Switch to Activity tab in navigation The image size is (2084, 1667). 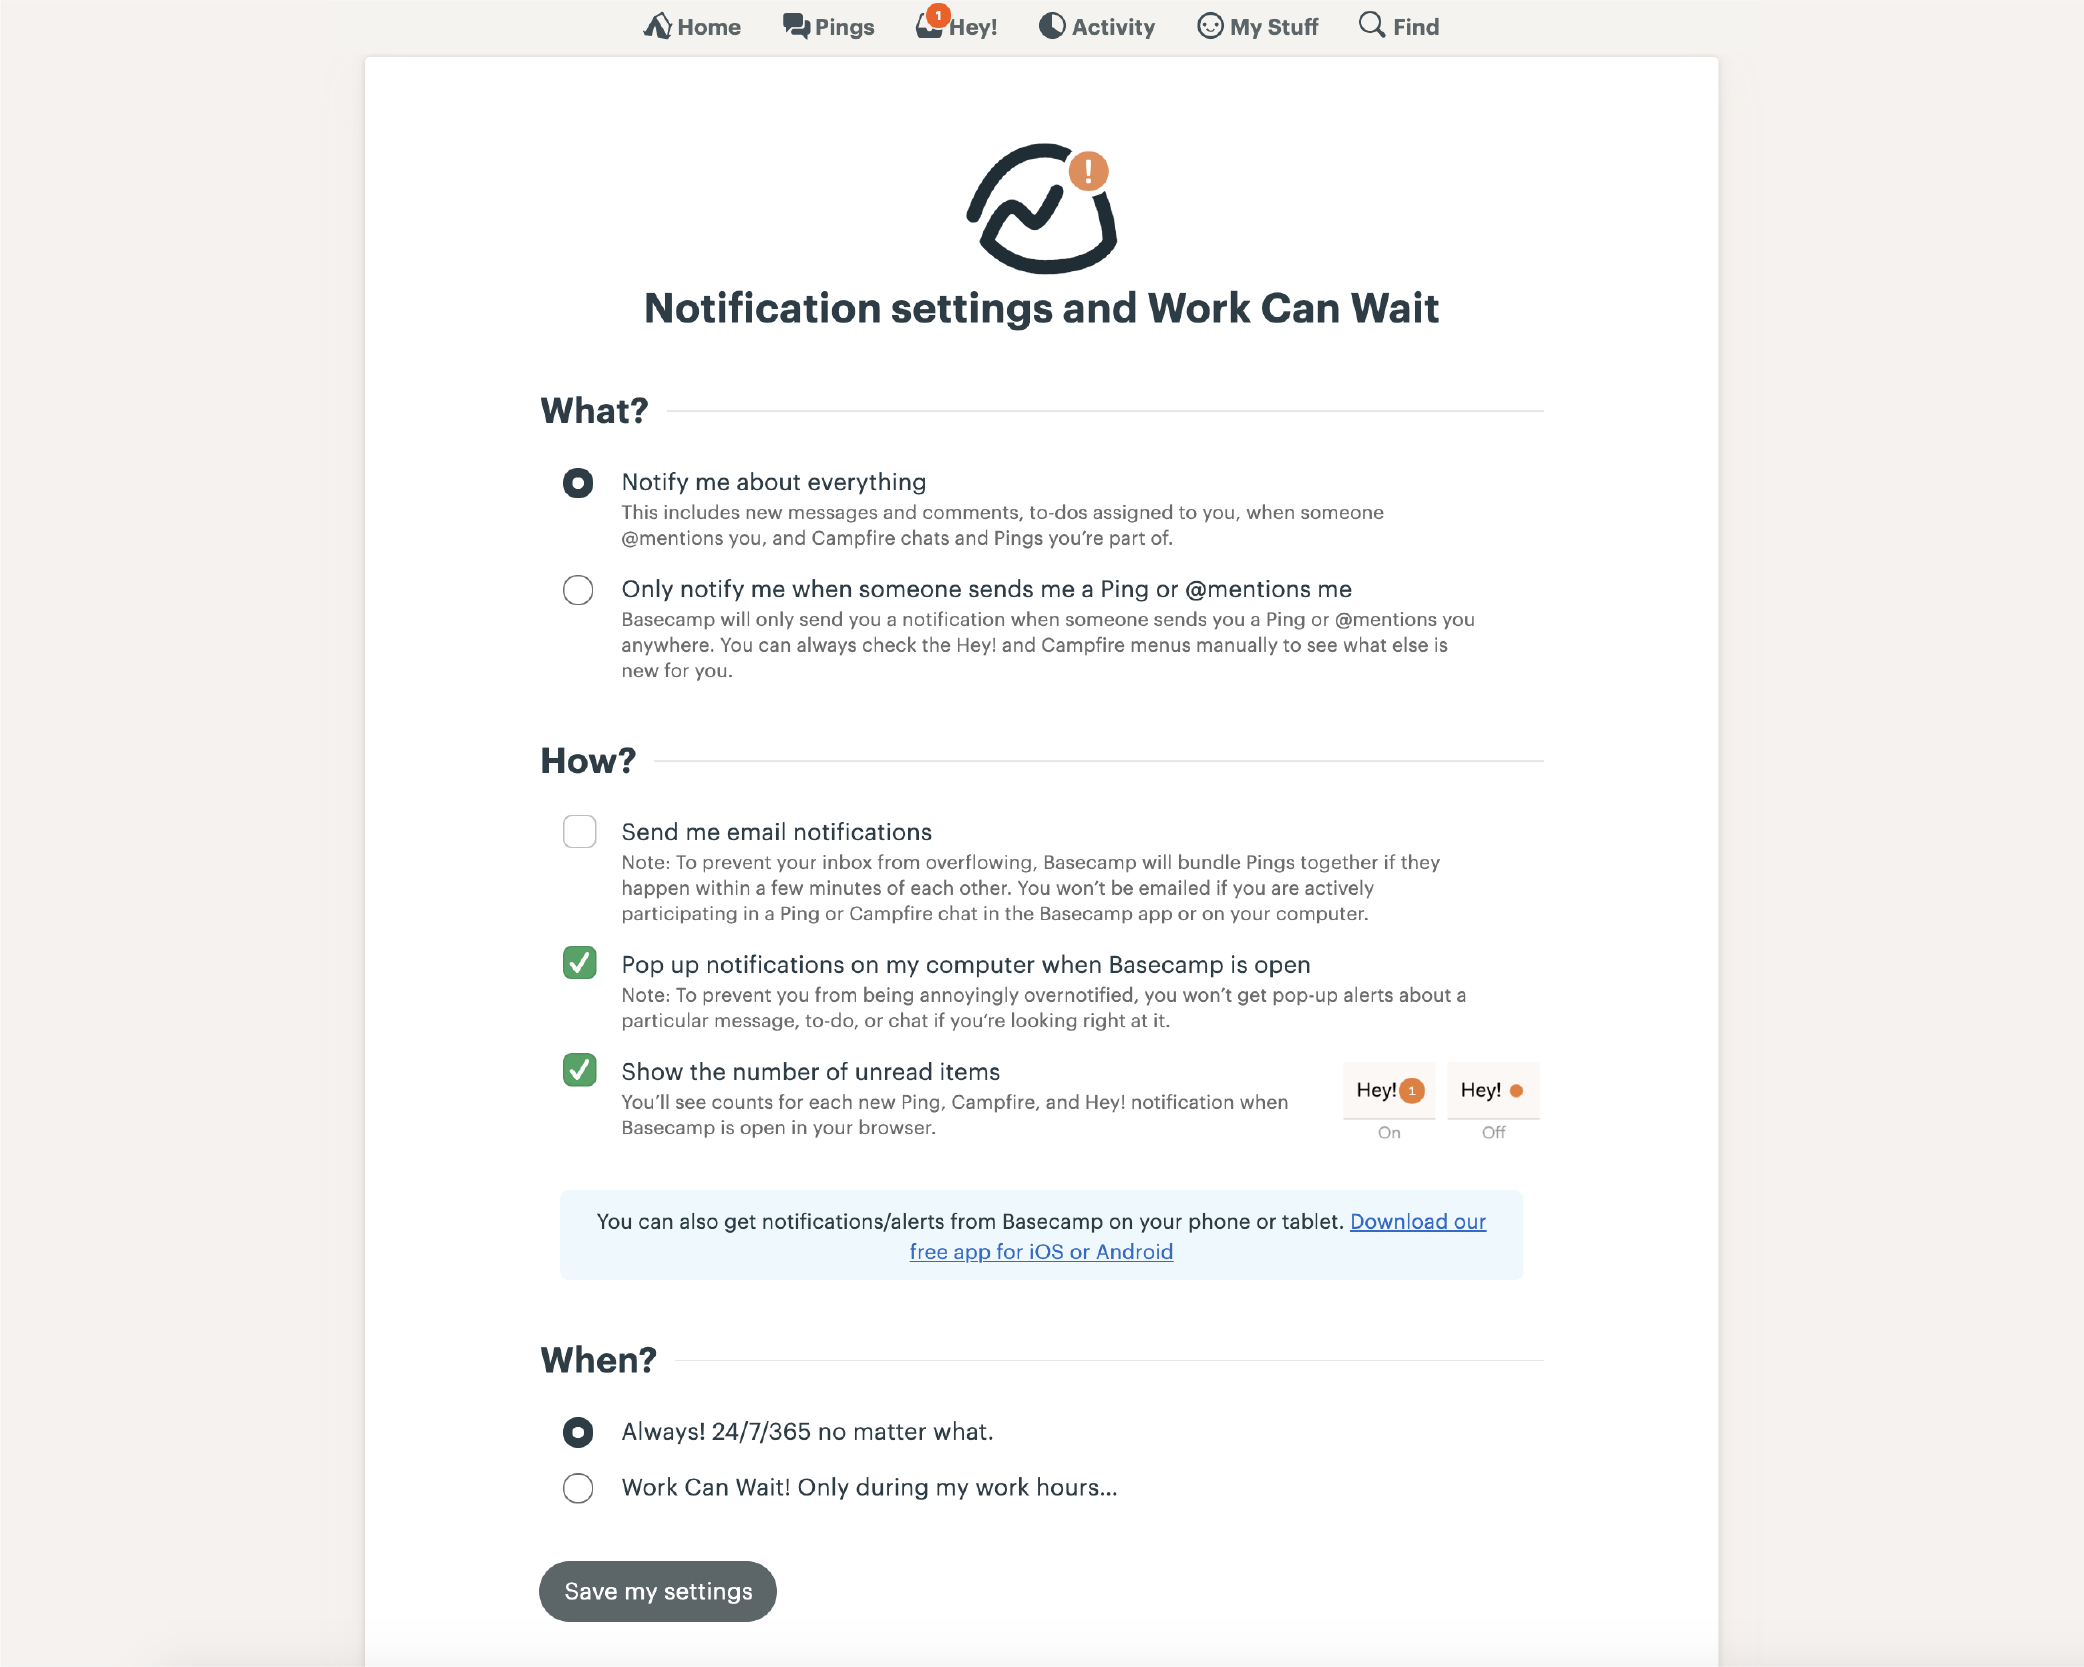tap(1097, 27)
